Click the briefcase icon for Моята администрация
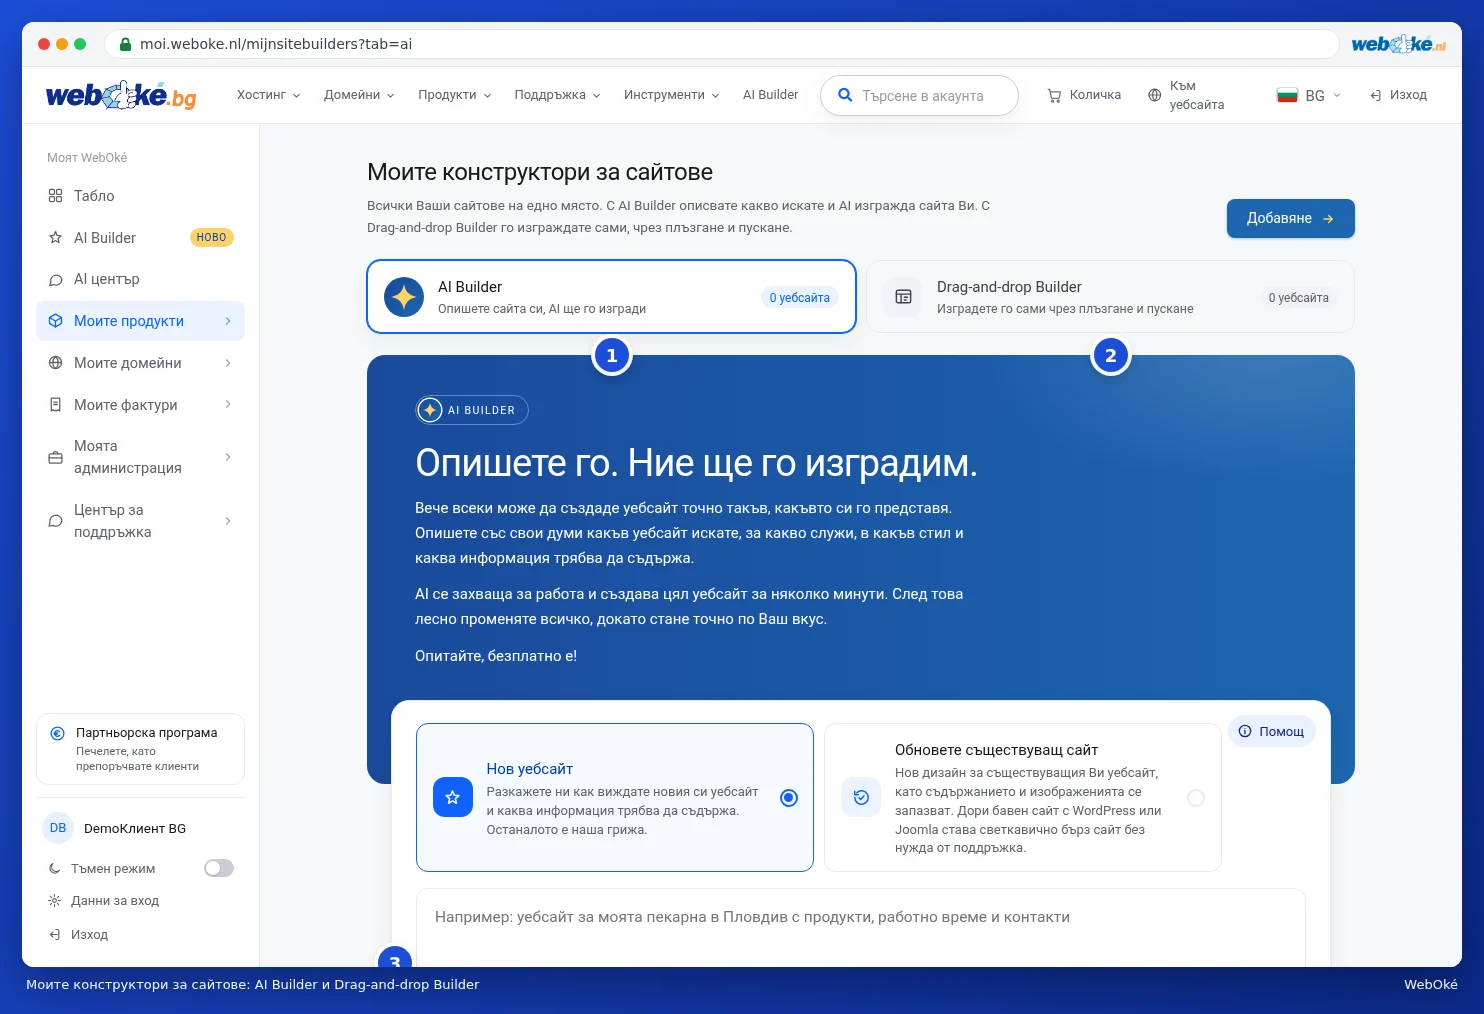The width and height of the screenshot is (1484, 1014). click(x=55, y=457)
